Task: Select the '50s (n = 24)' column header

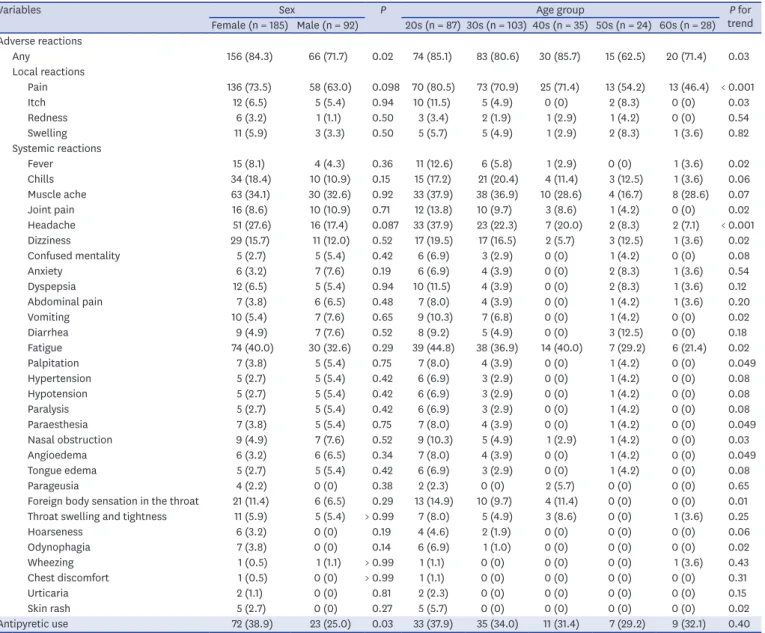Action: coord(623,25)
